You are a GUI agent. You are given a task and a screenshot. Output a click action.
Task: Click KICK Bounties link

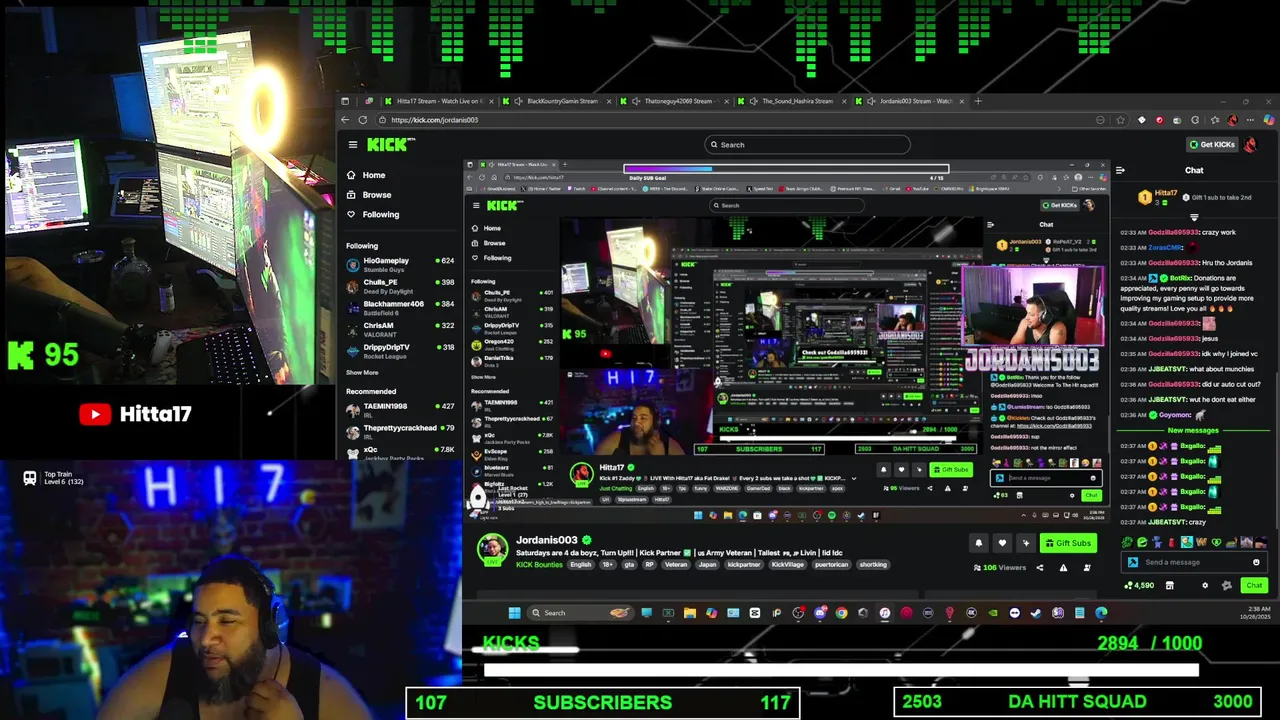tap(539, 565)
